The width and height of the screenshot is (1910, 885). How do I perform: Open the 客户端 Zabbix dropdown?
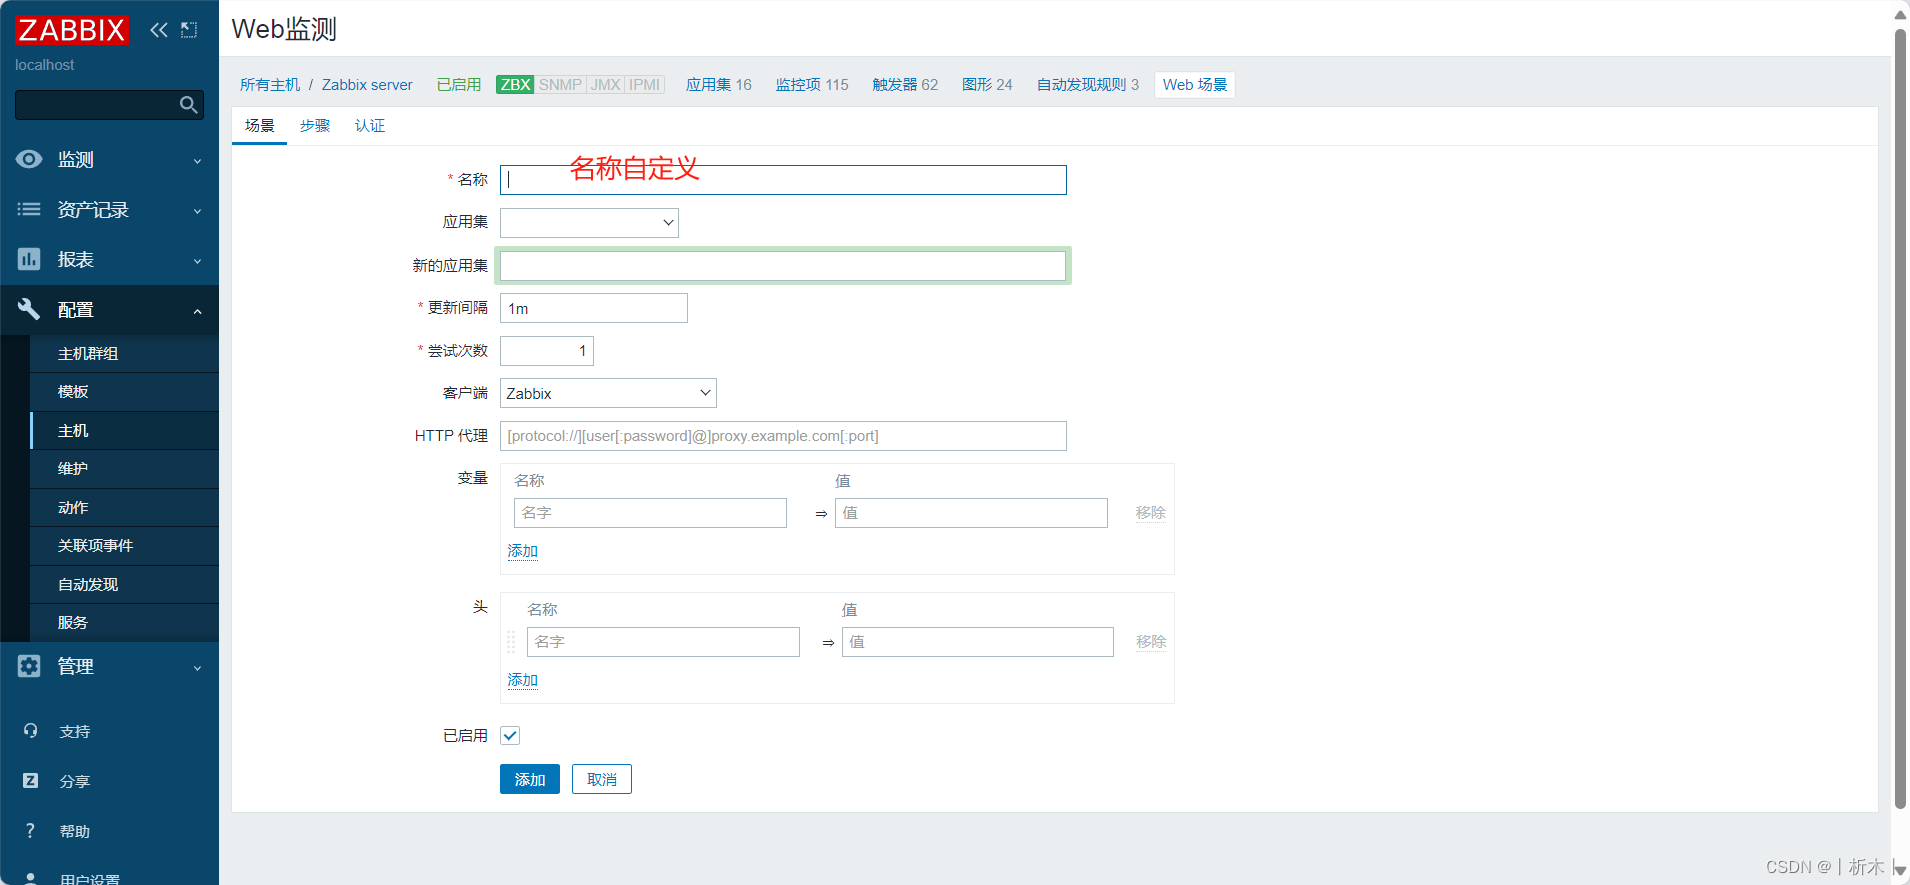tap(608, 393)
